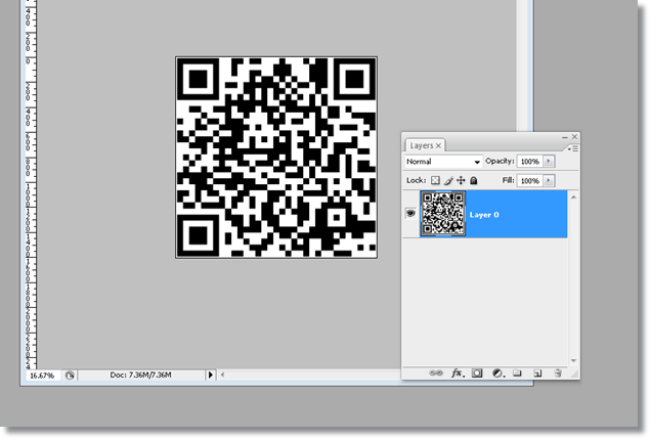Click the link layers icon

(x=436, y=373)
